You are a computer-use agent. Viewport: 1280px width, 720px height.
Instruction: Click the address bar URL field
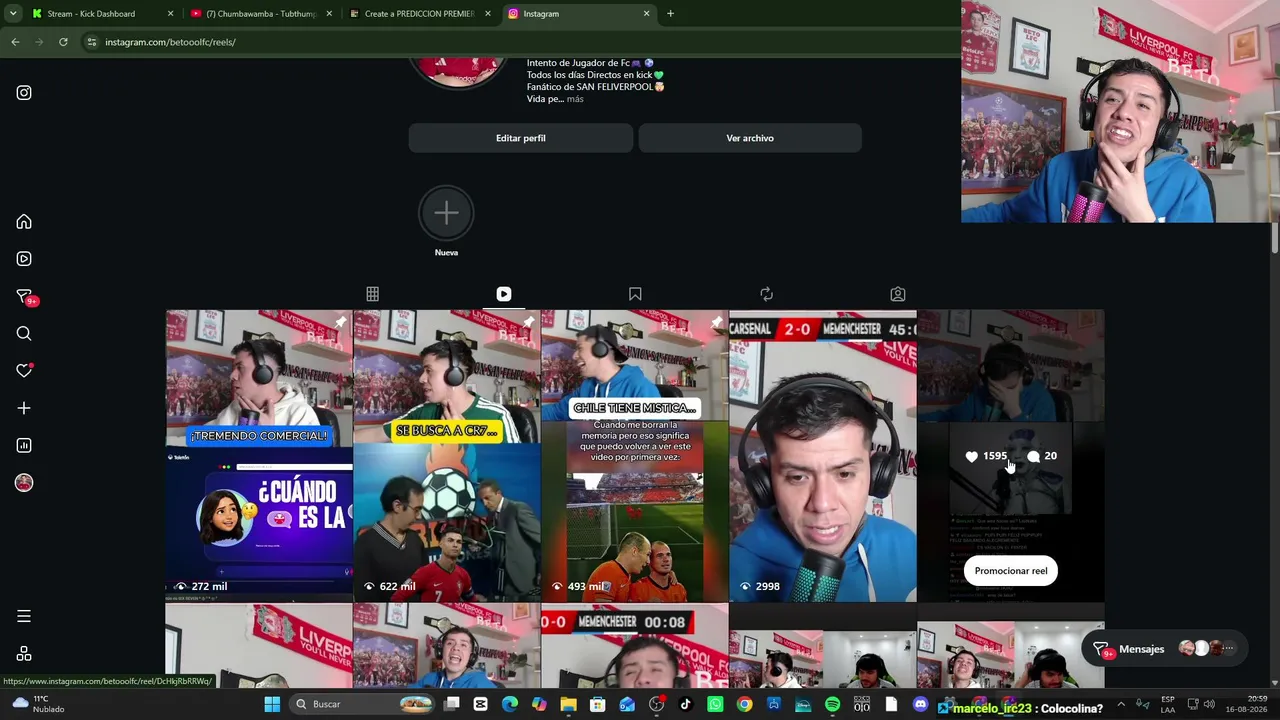point(520,42)
